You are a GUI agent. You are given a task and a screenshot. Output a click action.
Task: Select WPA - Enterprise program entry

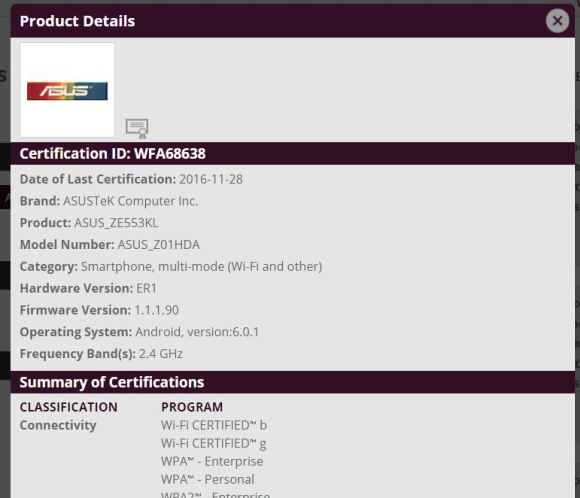coord(212,461)
